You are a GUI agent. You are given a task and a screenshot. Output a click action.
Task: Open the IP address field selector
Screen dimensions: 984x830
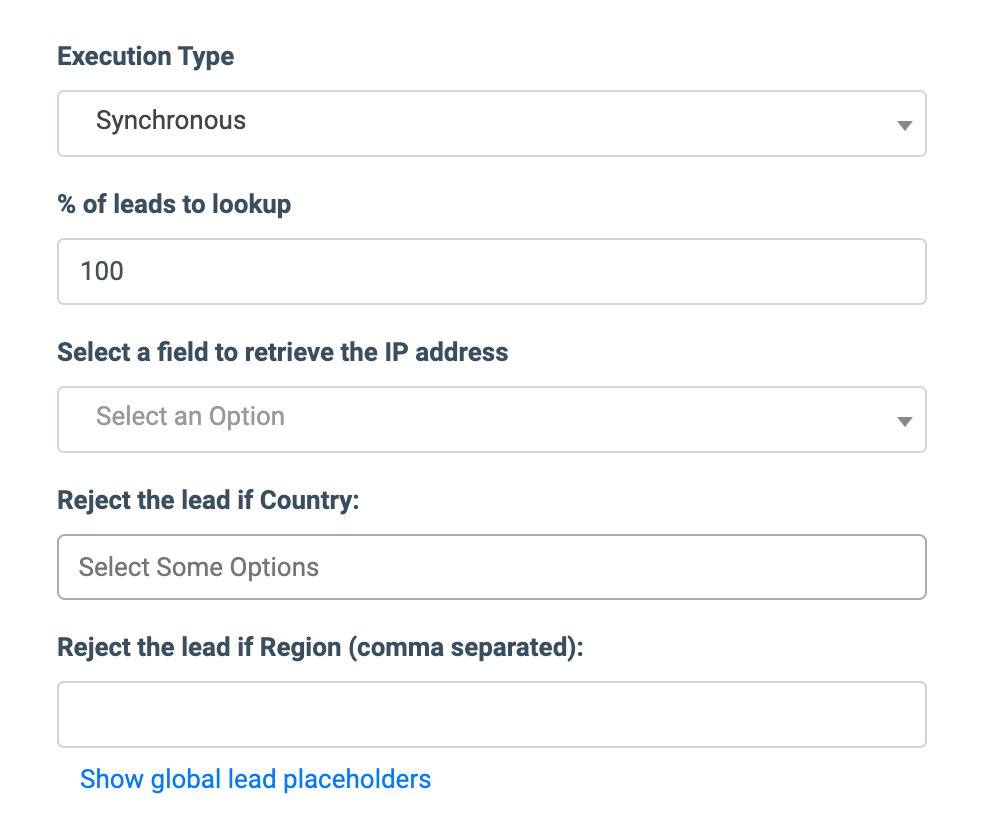point(490,419)
